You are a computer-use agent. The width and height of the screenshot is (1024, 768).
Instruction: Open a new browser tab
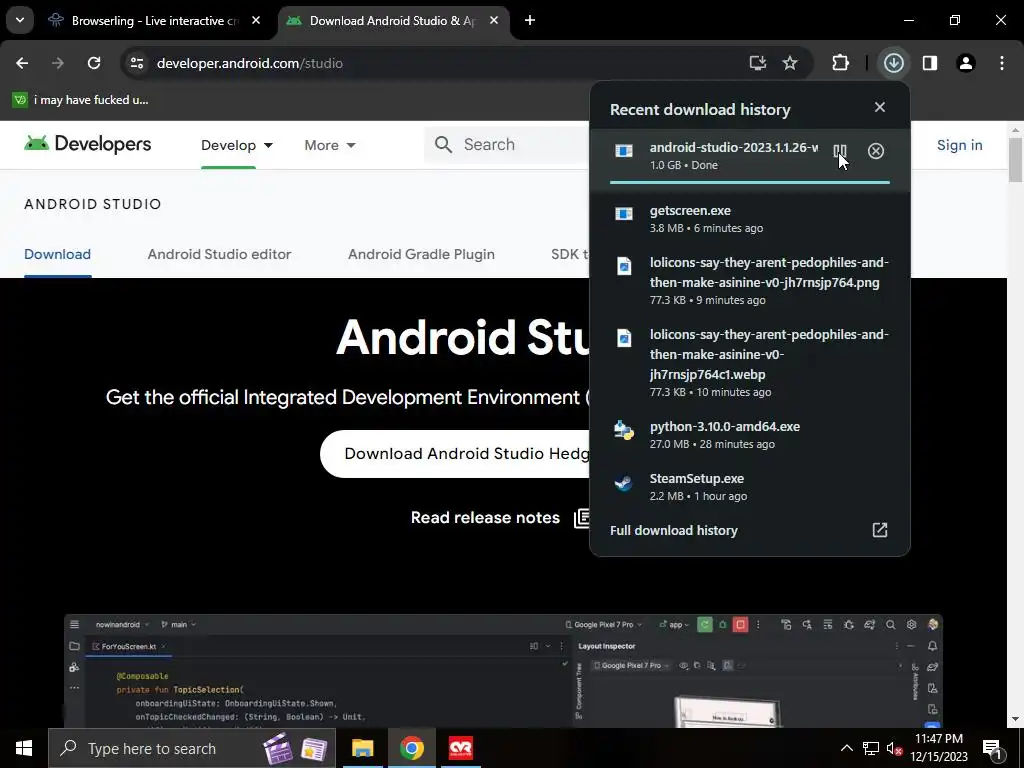click(x=530, y=20)
